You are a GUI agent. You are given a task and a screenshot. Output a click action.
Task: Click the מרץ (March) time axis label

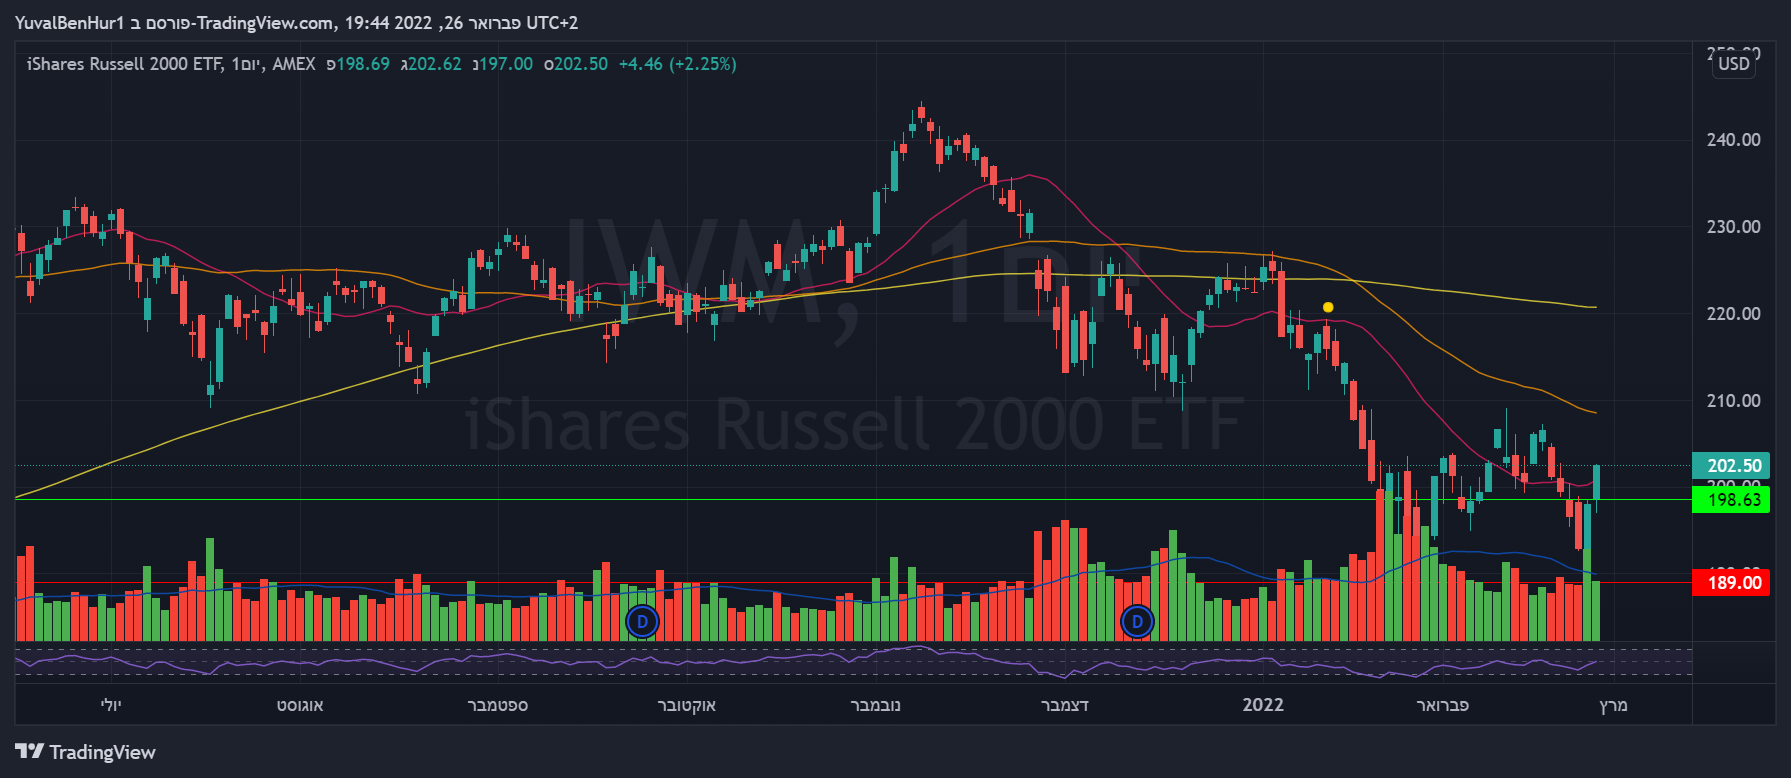pyautogui.click(x=1613, y=705)
